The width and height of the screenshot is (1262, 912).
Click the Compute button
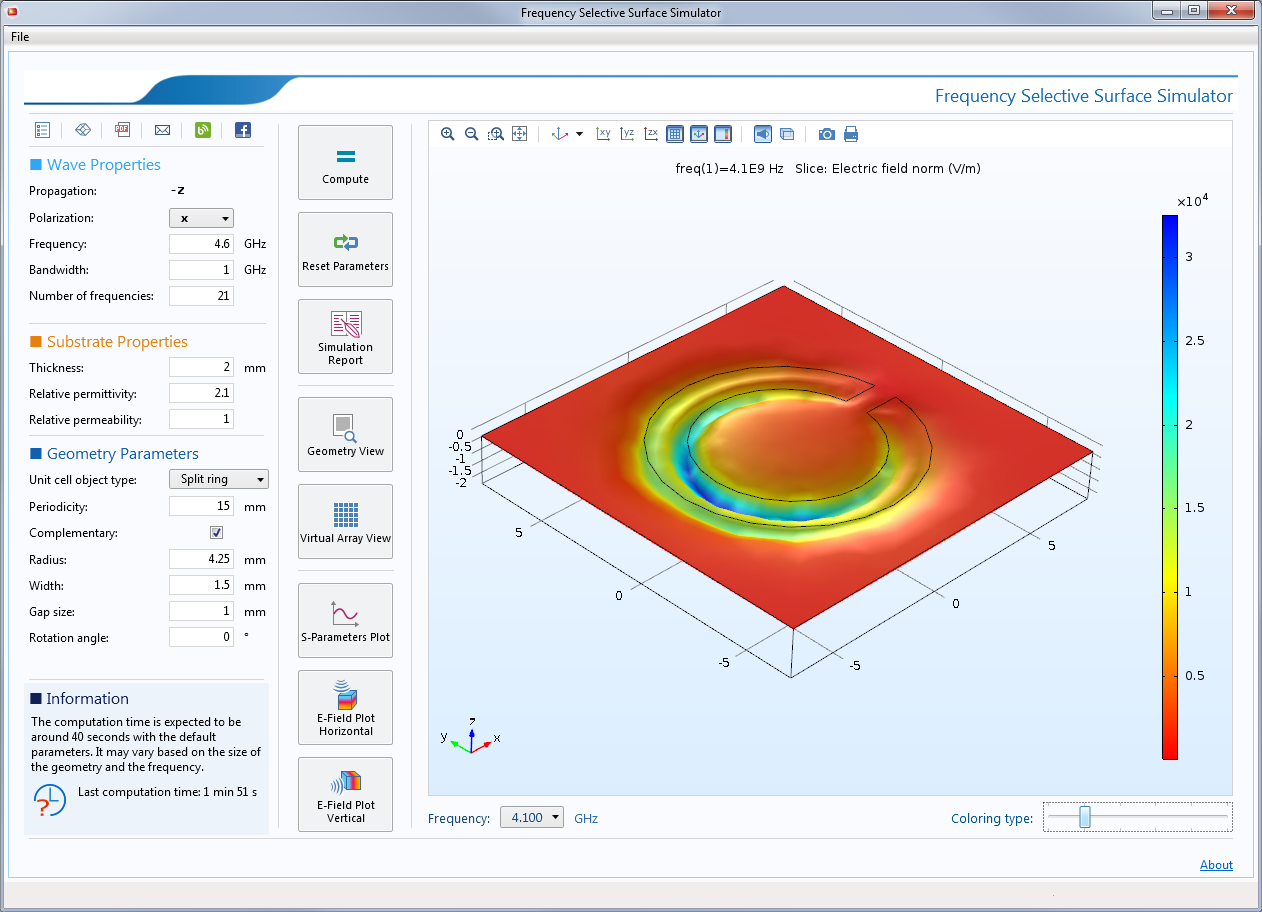tap(345, 162)
